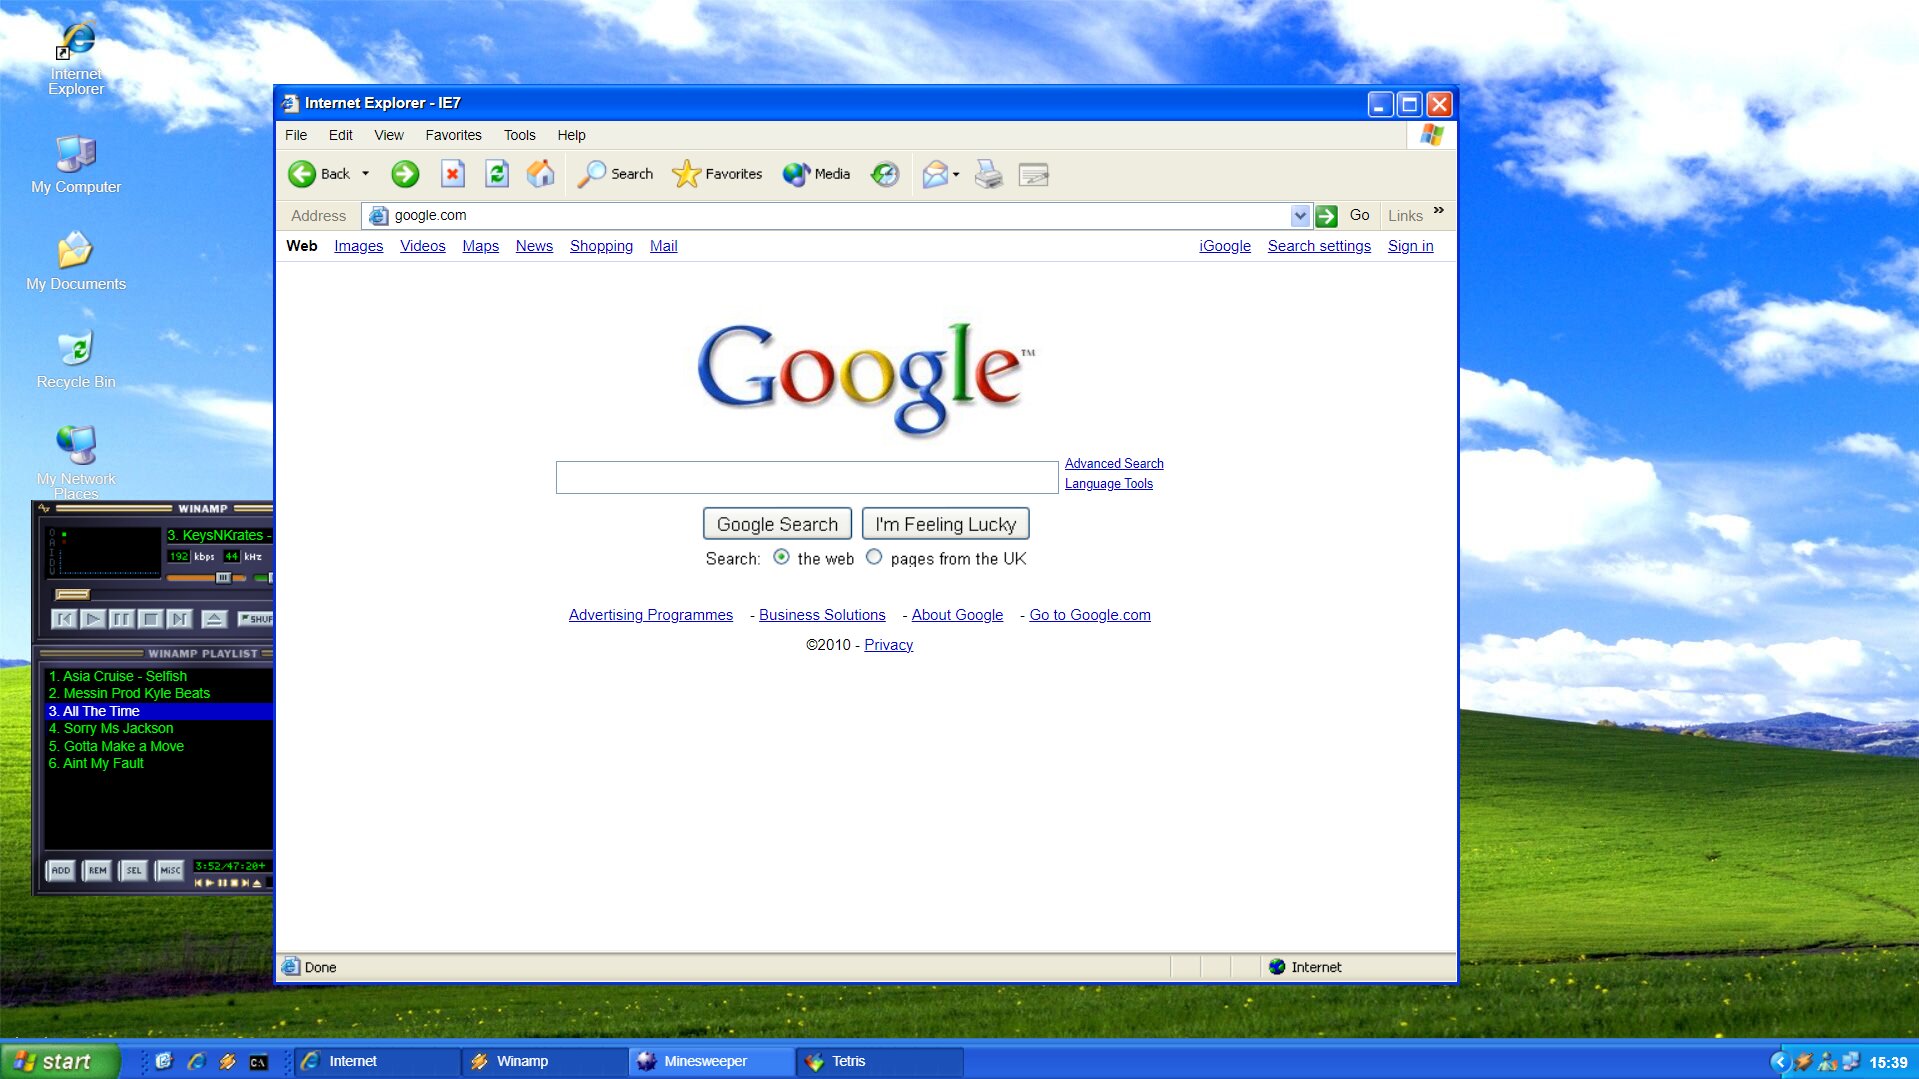
Task: Click the Edit page icon in toolbar
Action: click(1033, 175)
